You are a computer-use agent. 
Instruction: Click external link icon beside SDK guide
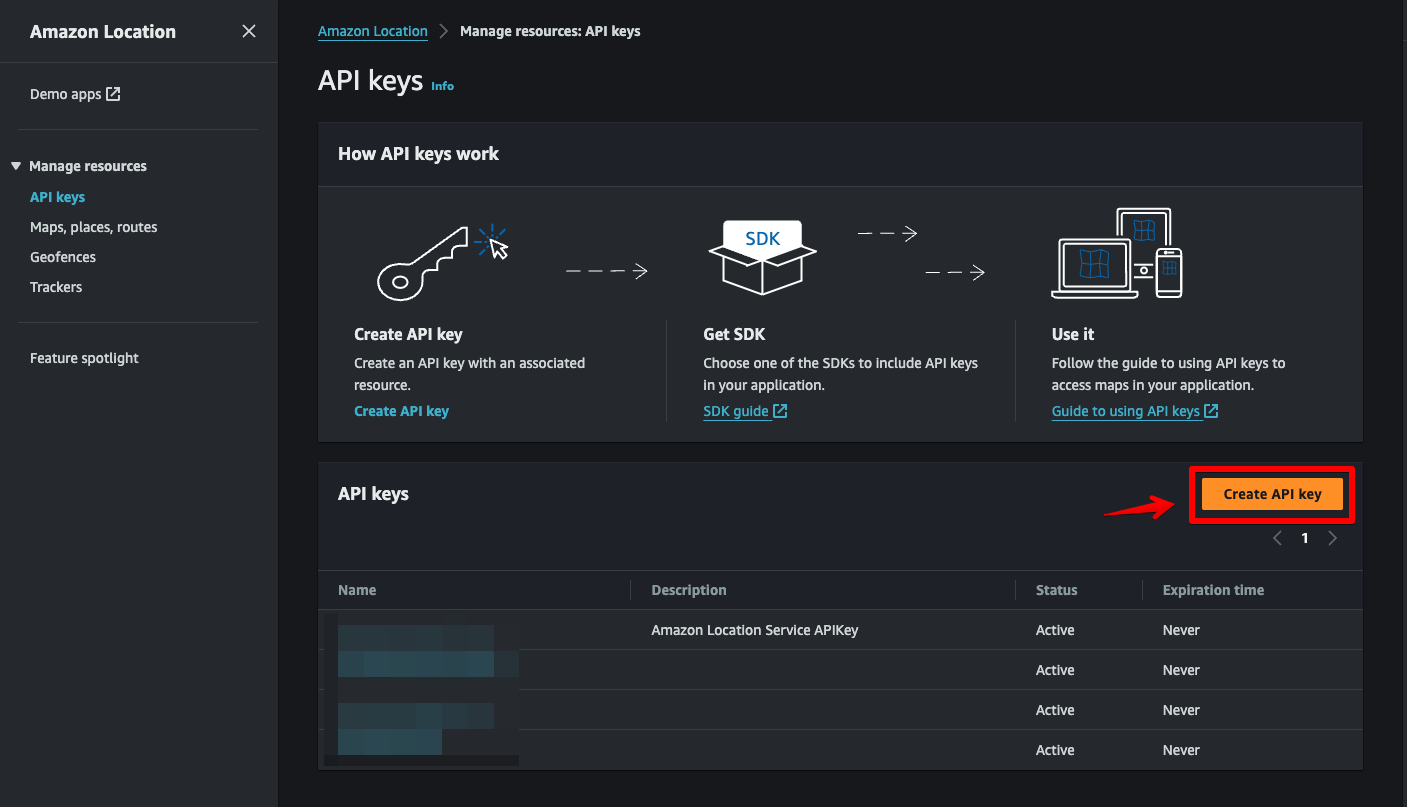[780, 411]
